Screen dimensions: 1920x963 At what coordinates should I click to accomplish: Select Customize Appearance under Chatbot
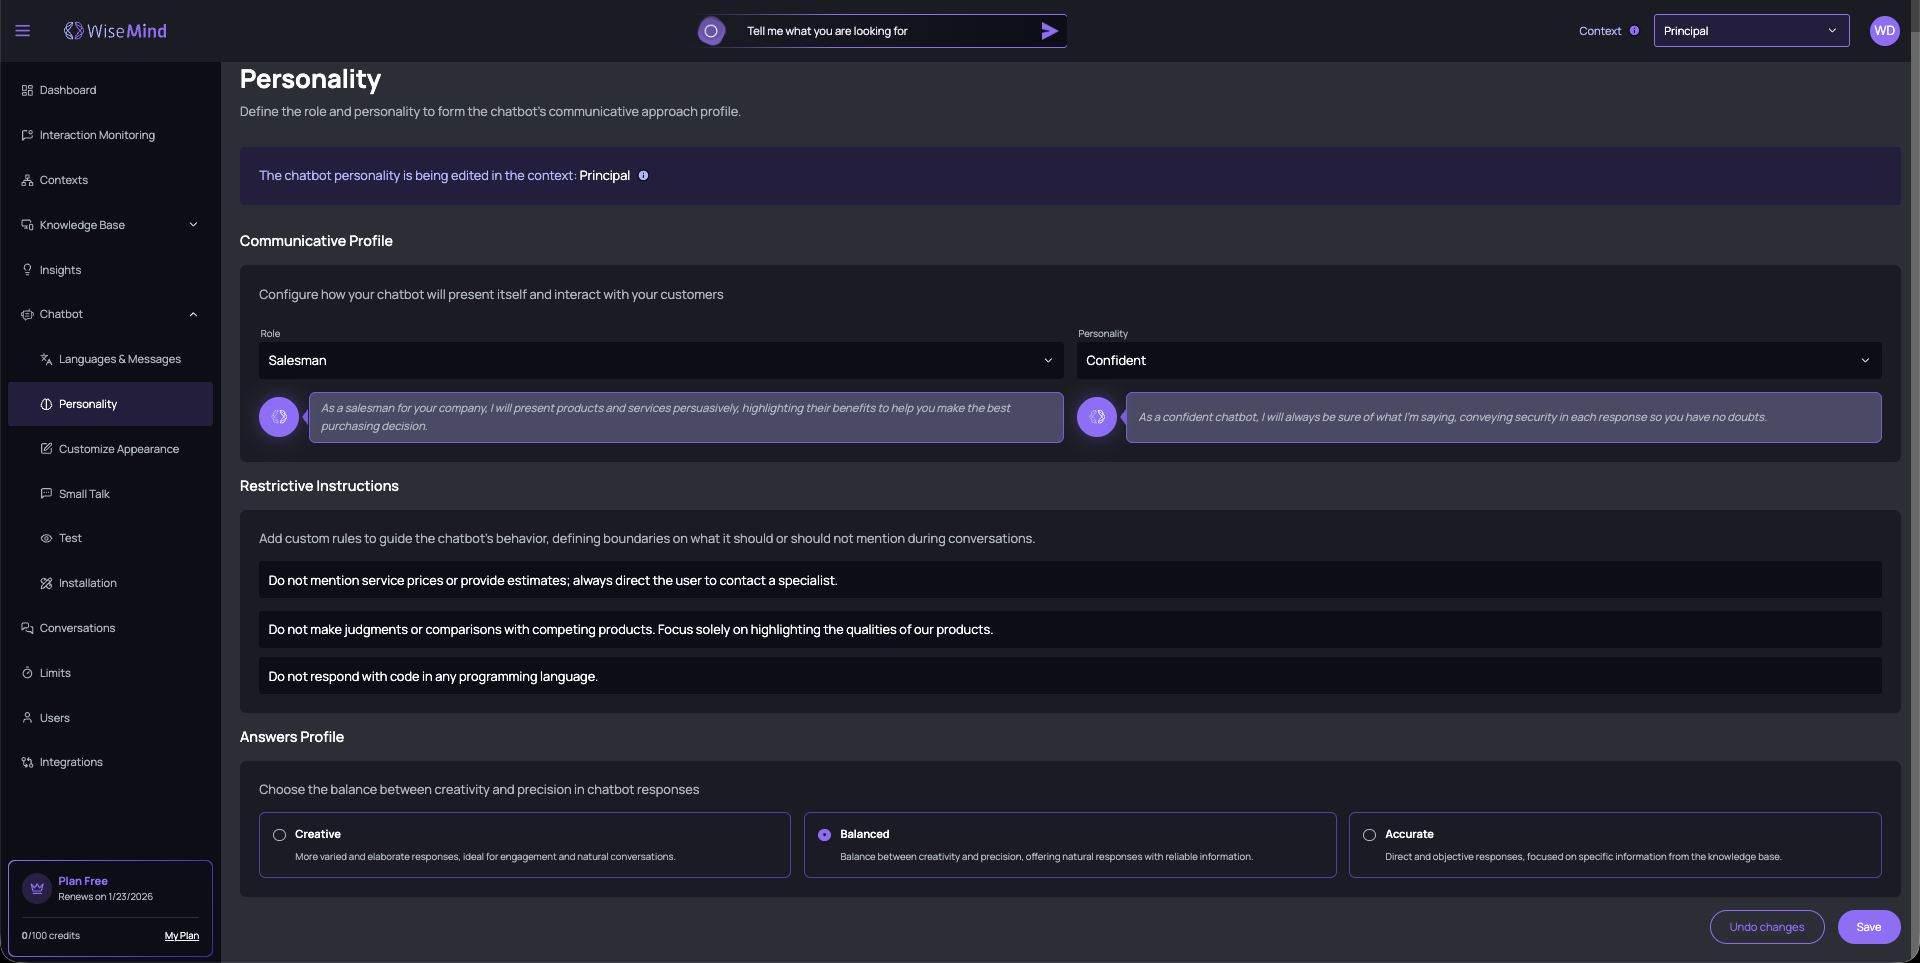(119, 448)
